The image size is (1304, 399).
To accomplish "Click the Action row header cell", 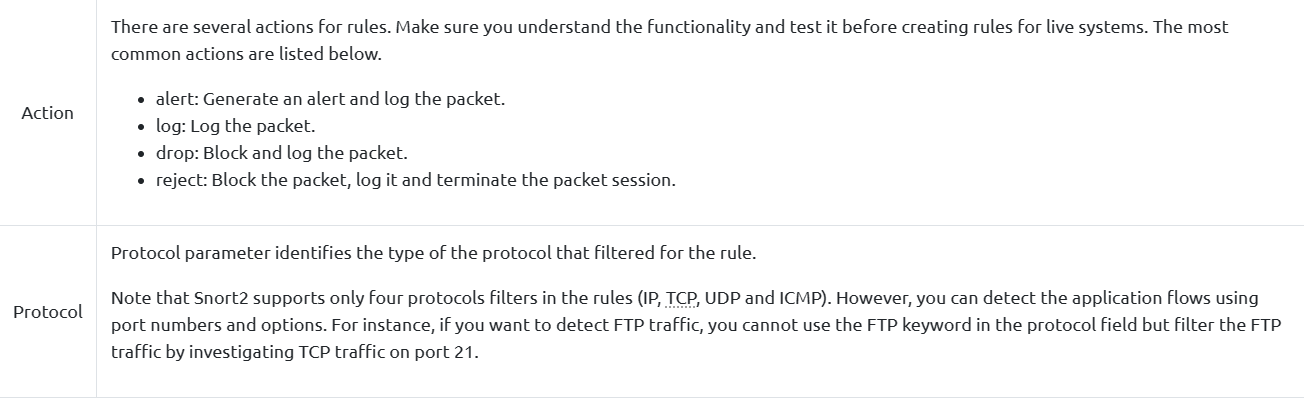I will click(x=48, y=113).
